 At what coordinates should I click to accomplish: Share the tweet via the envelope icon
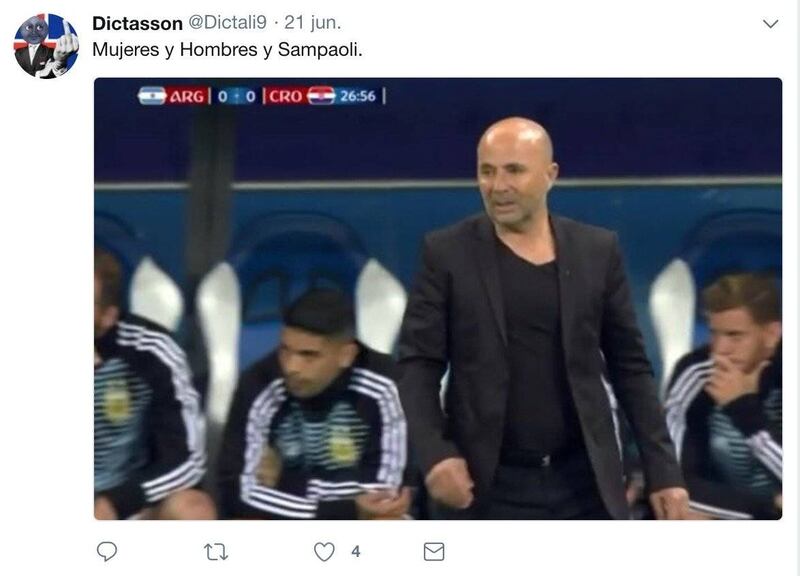pos(434,552)
